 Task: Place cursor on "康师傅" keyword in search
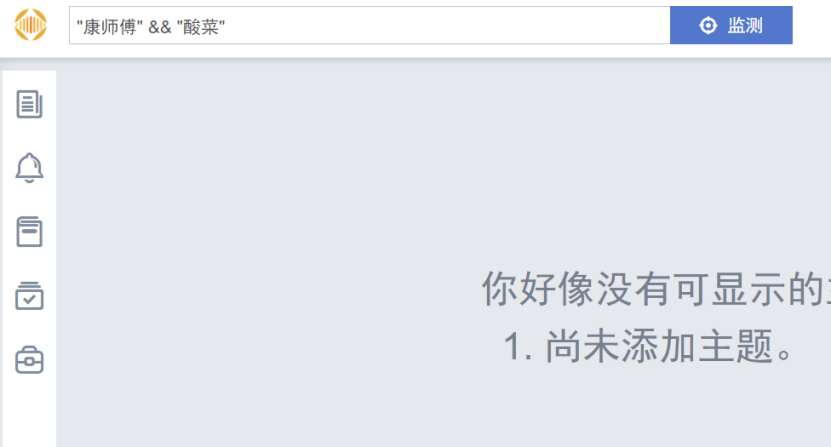(110, 27)
